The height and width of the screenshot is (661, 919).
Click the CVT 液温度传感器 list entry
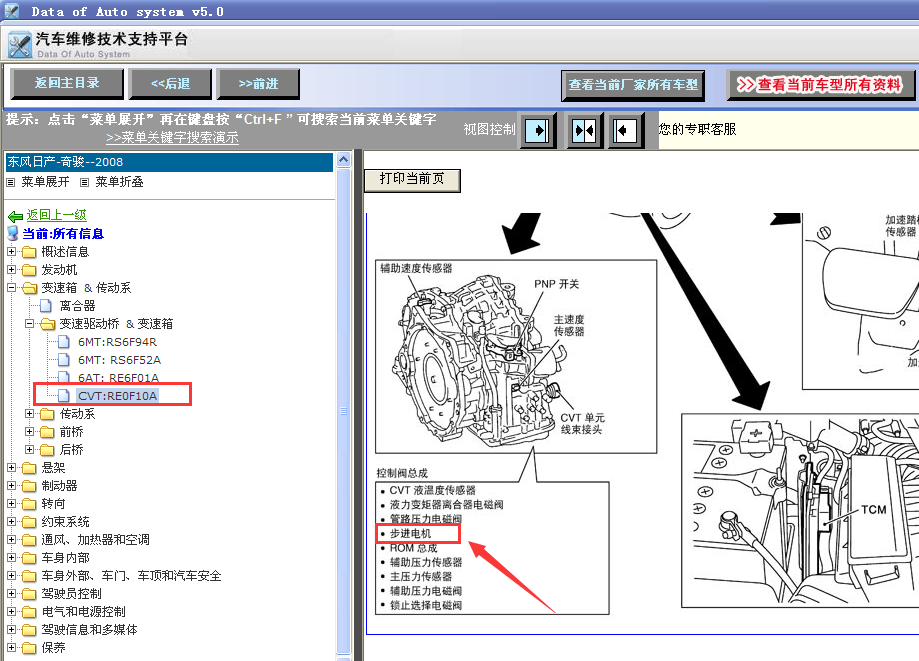[x=433, y=490]
